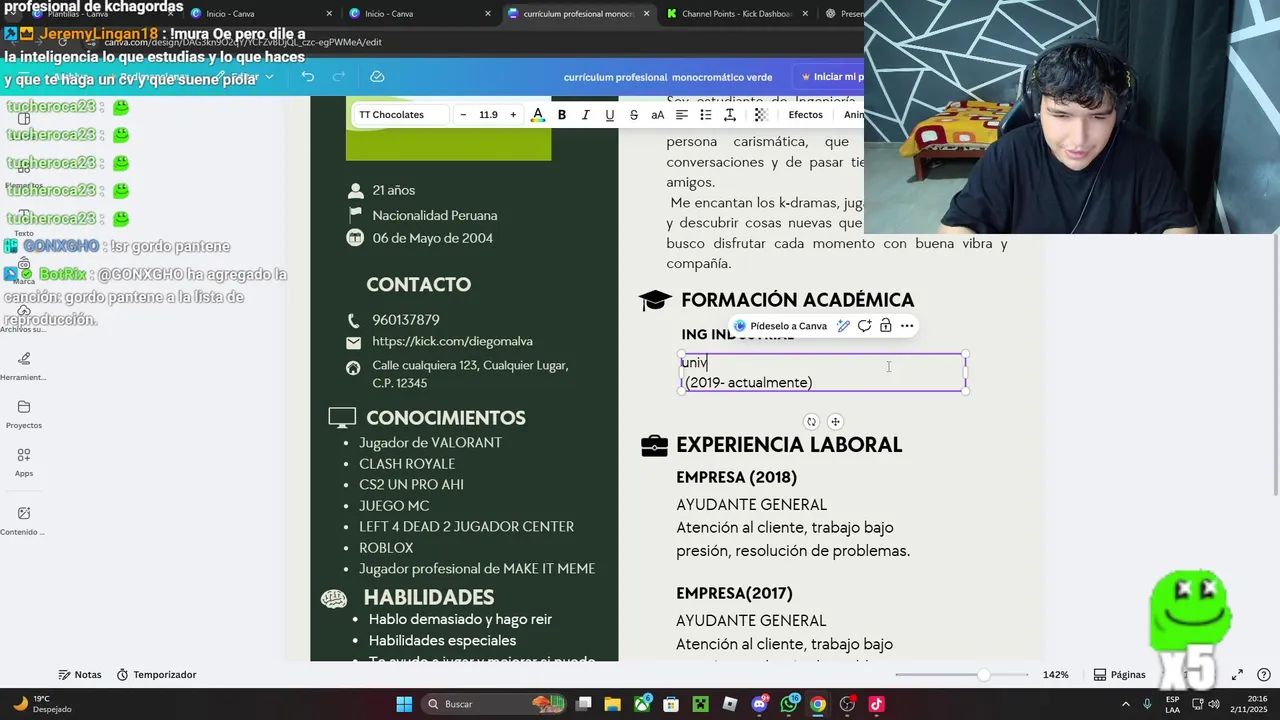Increase font size with plus

pos(513,115)
